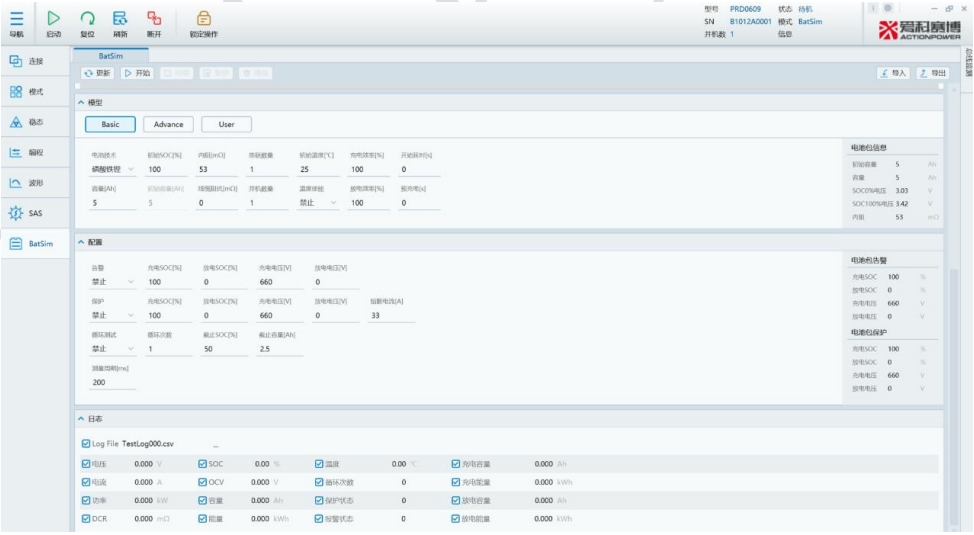Click the 锁定操作 lock icon

point(203,18)
